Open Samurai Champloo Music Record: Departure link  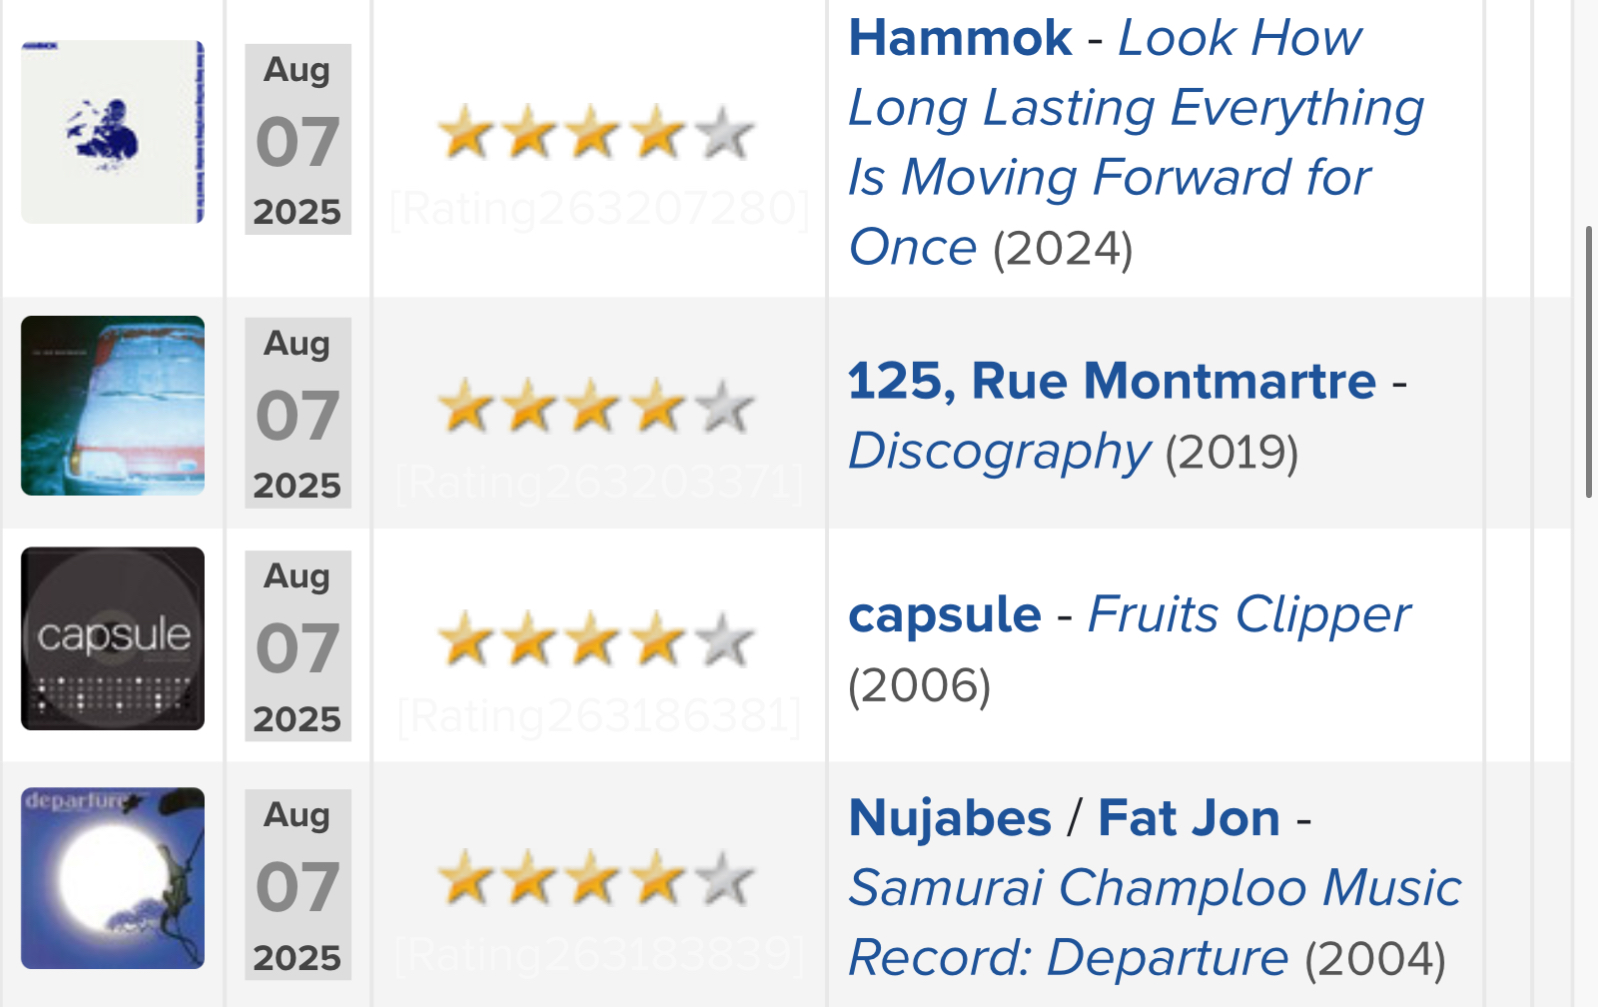tap(1155, 922)
